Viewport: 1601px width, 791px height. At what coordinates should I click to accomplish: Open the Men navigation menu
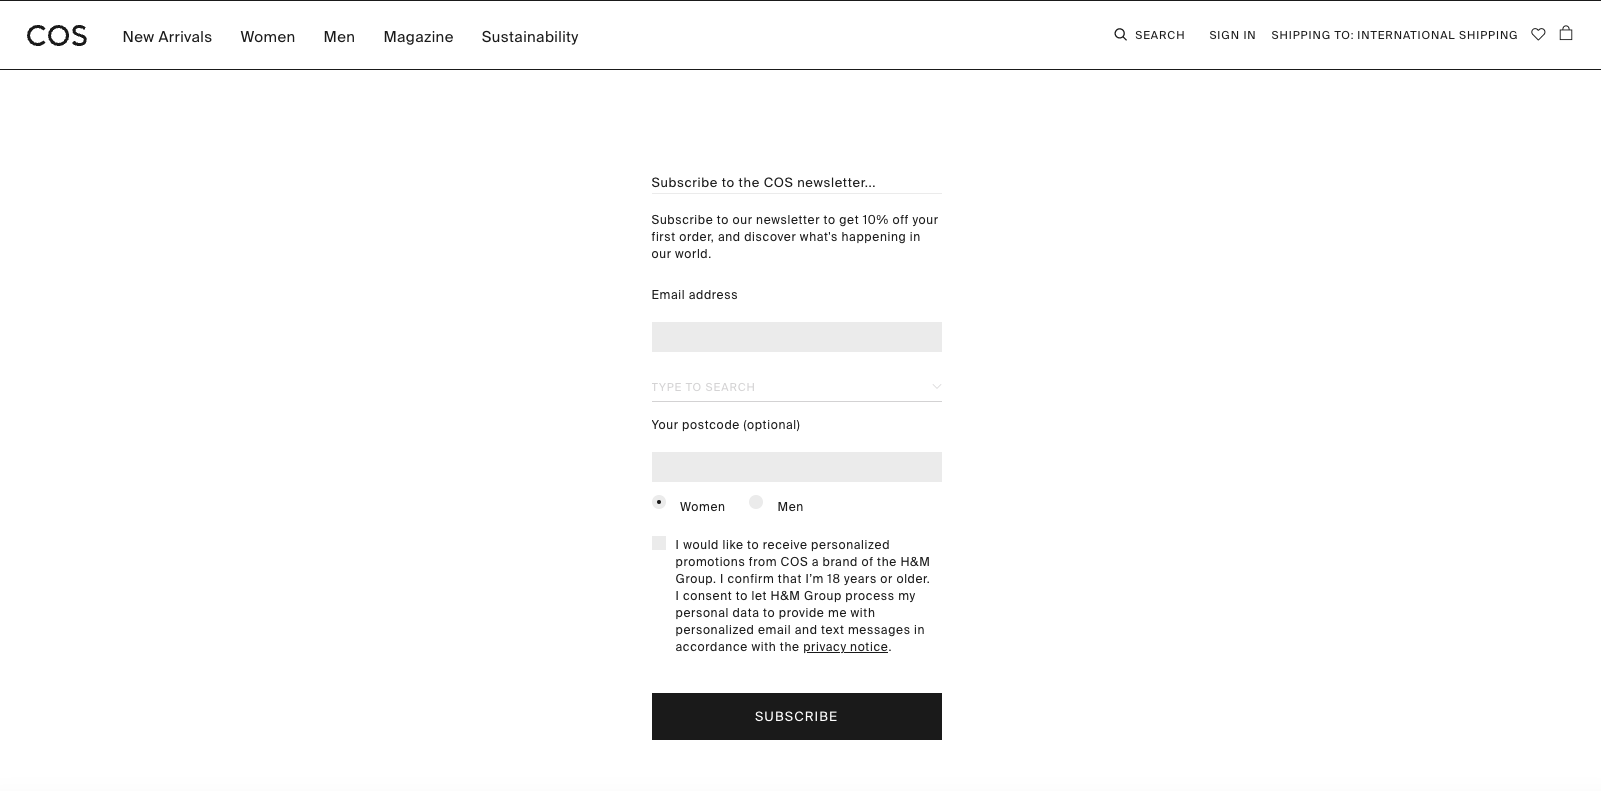(339, 37)
